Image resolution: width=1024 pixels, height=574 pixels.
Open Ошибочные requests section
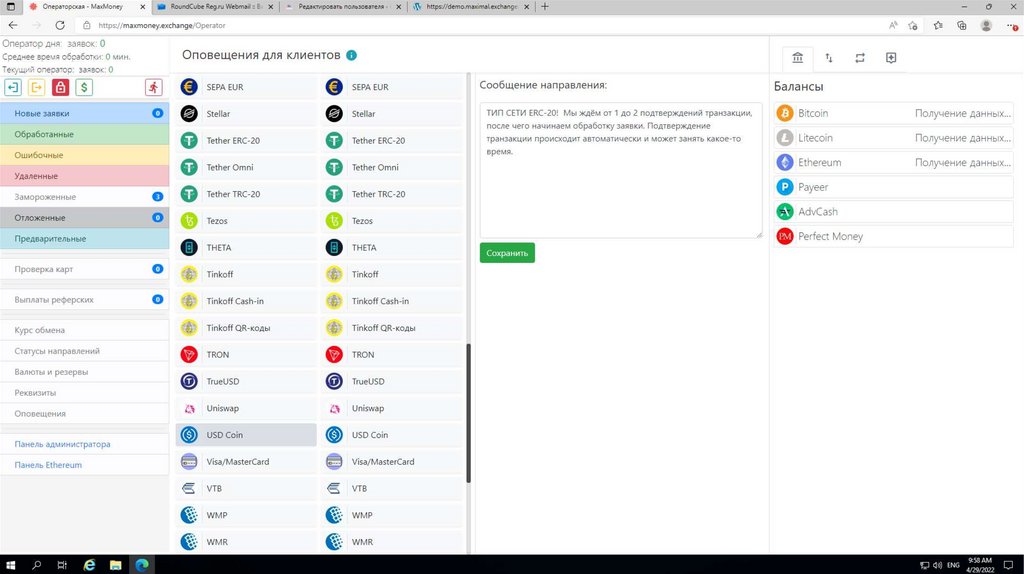[x=84, y=155]
